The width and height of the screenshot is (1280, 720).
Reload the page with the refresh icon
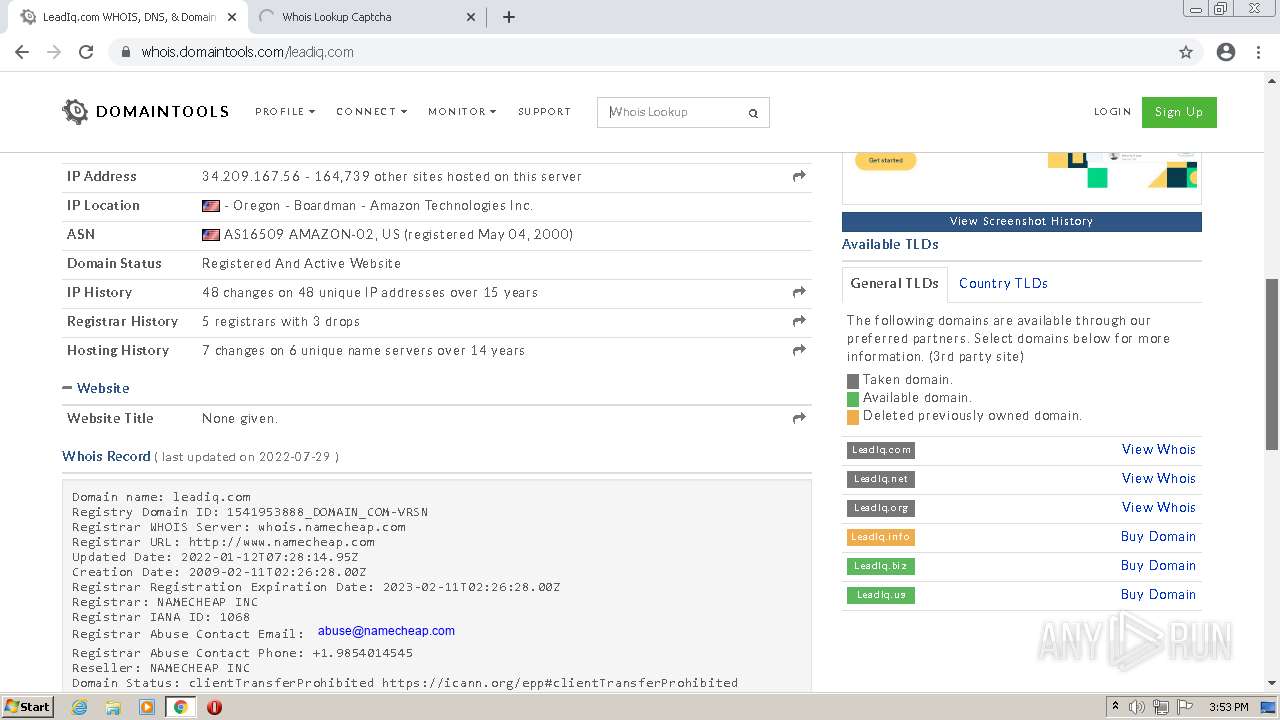(x=86, y=52)
